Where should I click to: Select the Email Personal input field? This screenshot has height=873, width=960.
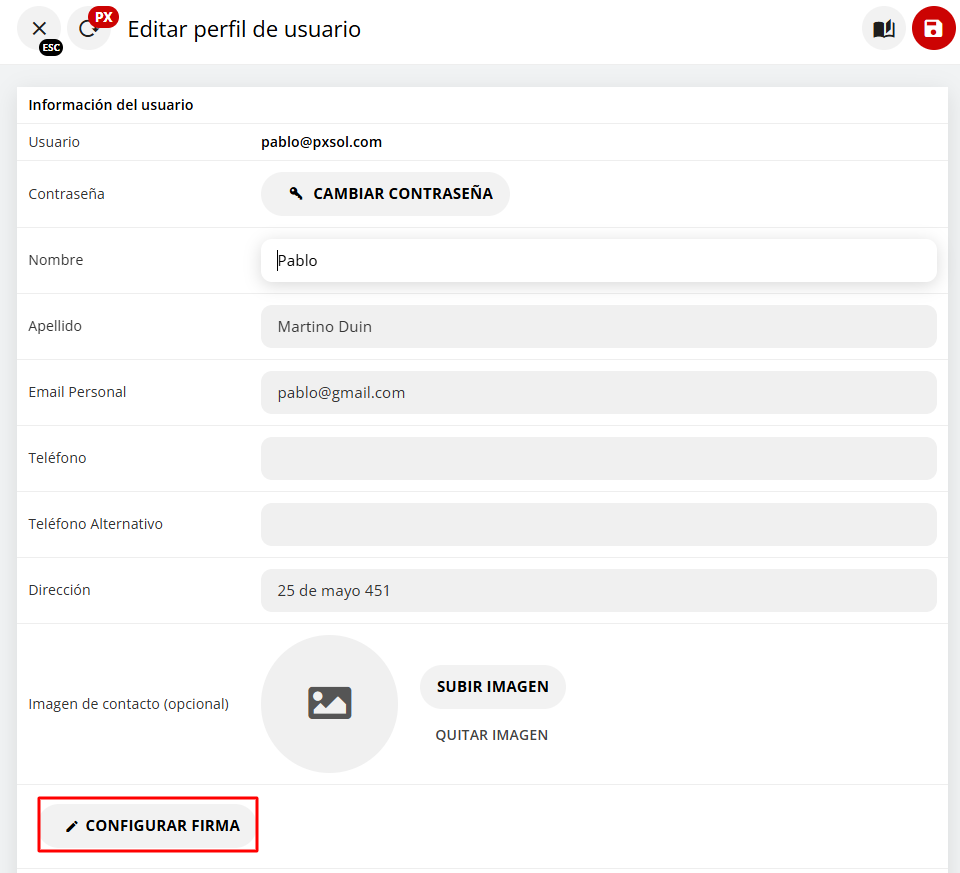(x=598, y=393)
